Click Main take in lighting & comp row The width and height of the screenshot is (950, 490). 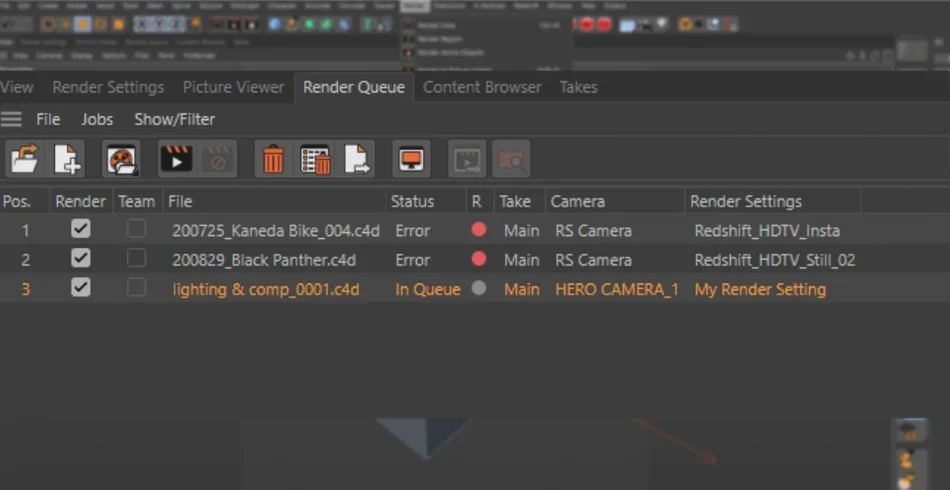click(x=522, y=290)
